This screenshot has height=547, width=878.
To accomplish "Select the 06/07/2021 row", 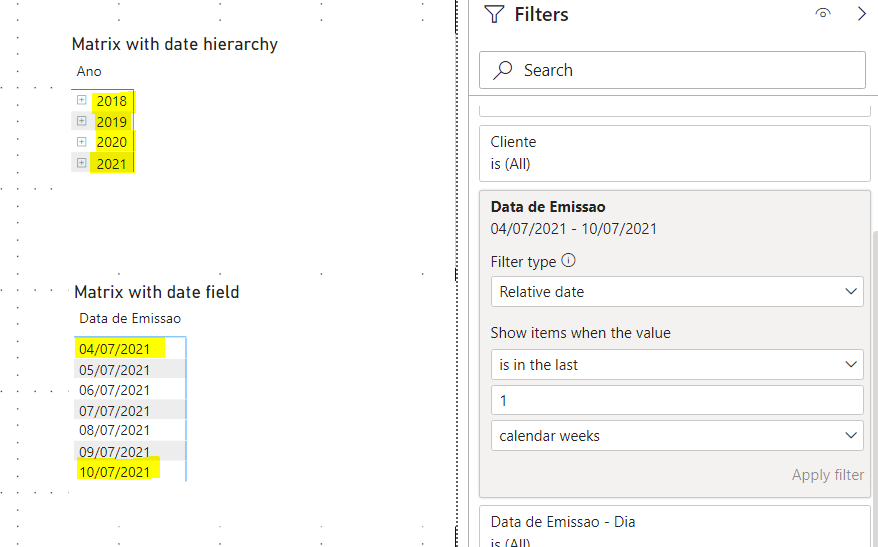I will coord(130,390).
